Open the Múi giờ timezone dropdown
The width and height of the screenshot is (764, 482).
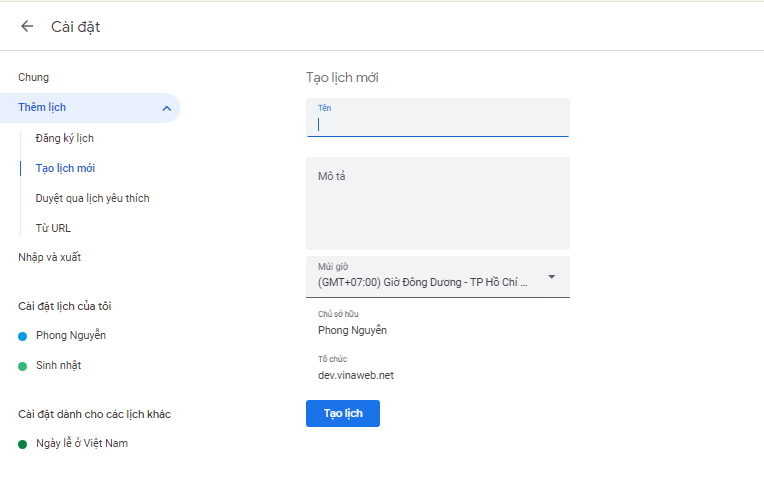438,277
